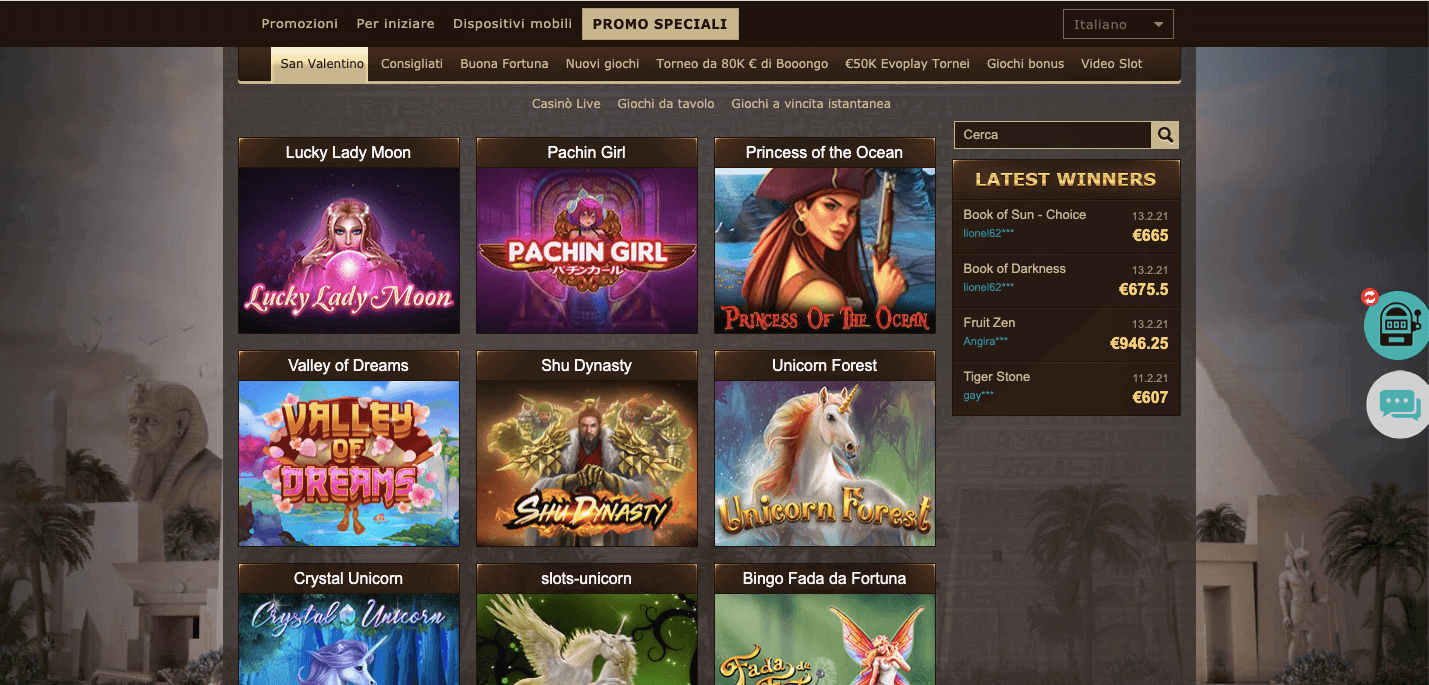Open the Dispositivi mobili menu
The width and height of the screenshot is (1429, 685).
[511, 23]
